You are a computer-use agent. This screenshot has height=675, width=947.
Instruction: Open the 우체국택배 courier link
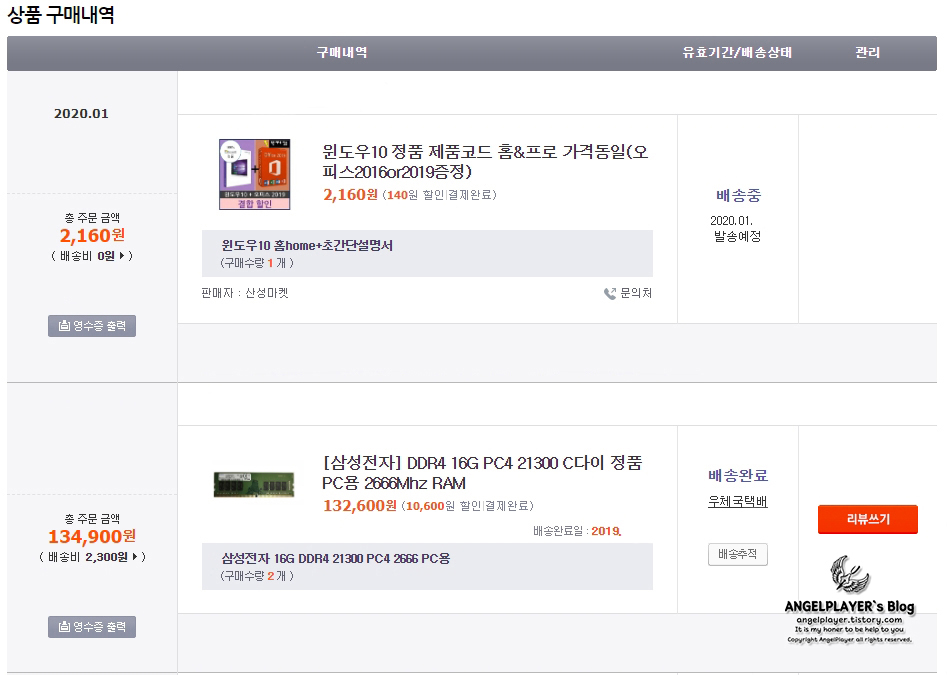click(737, 502)
